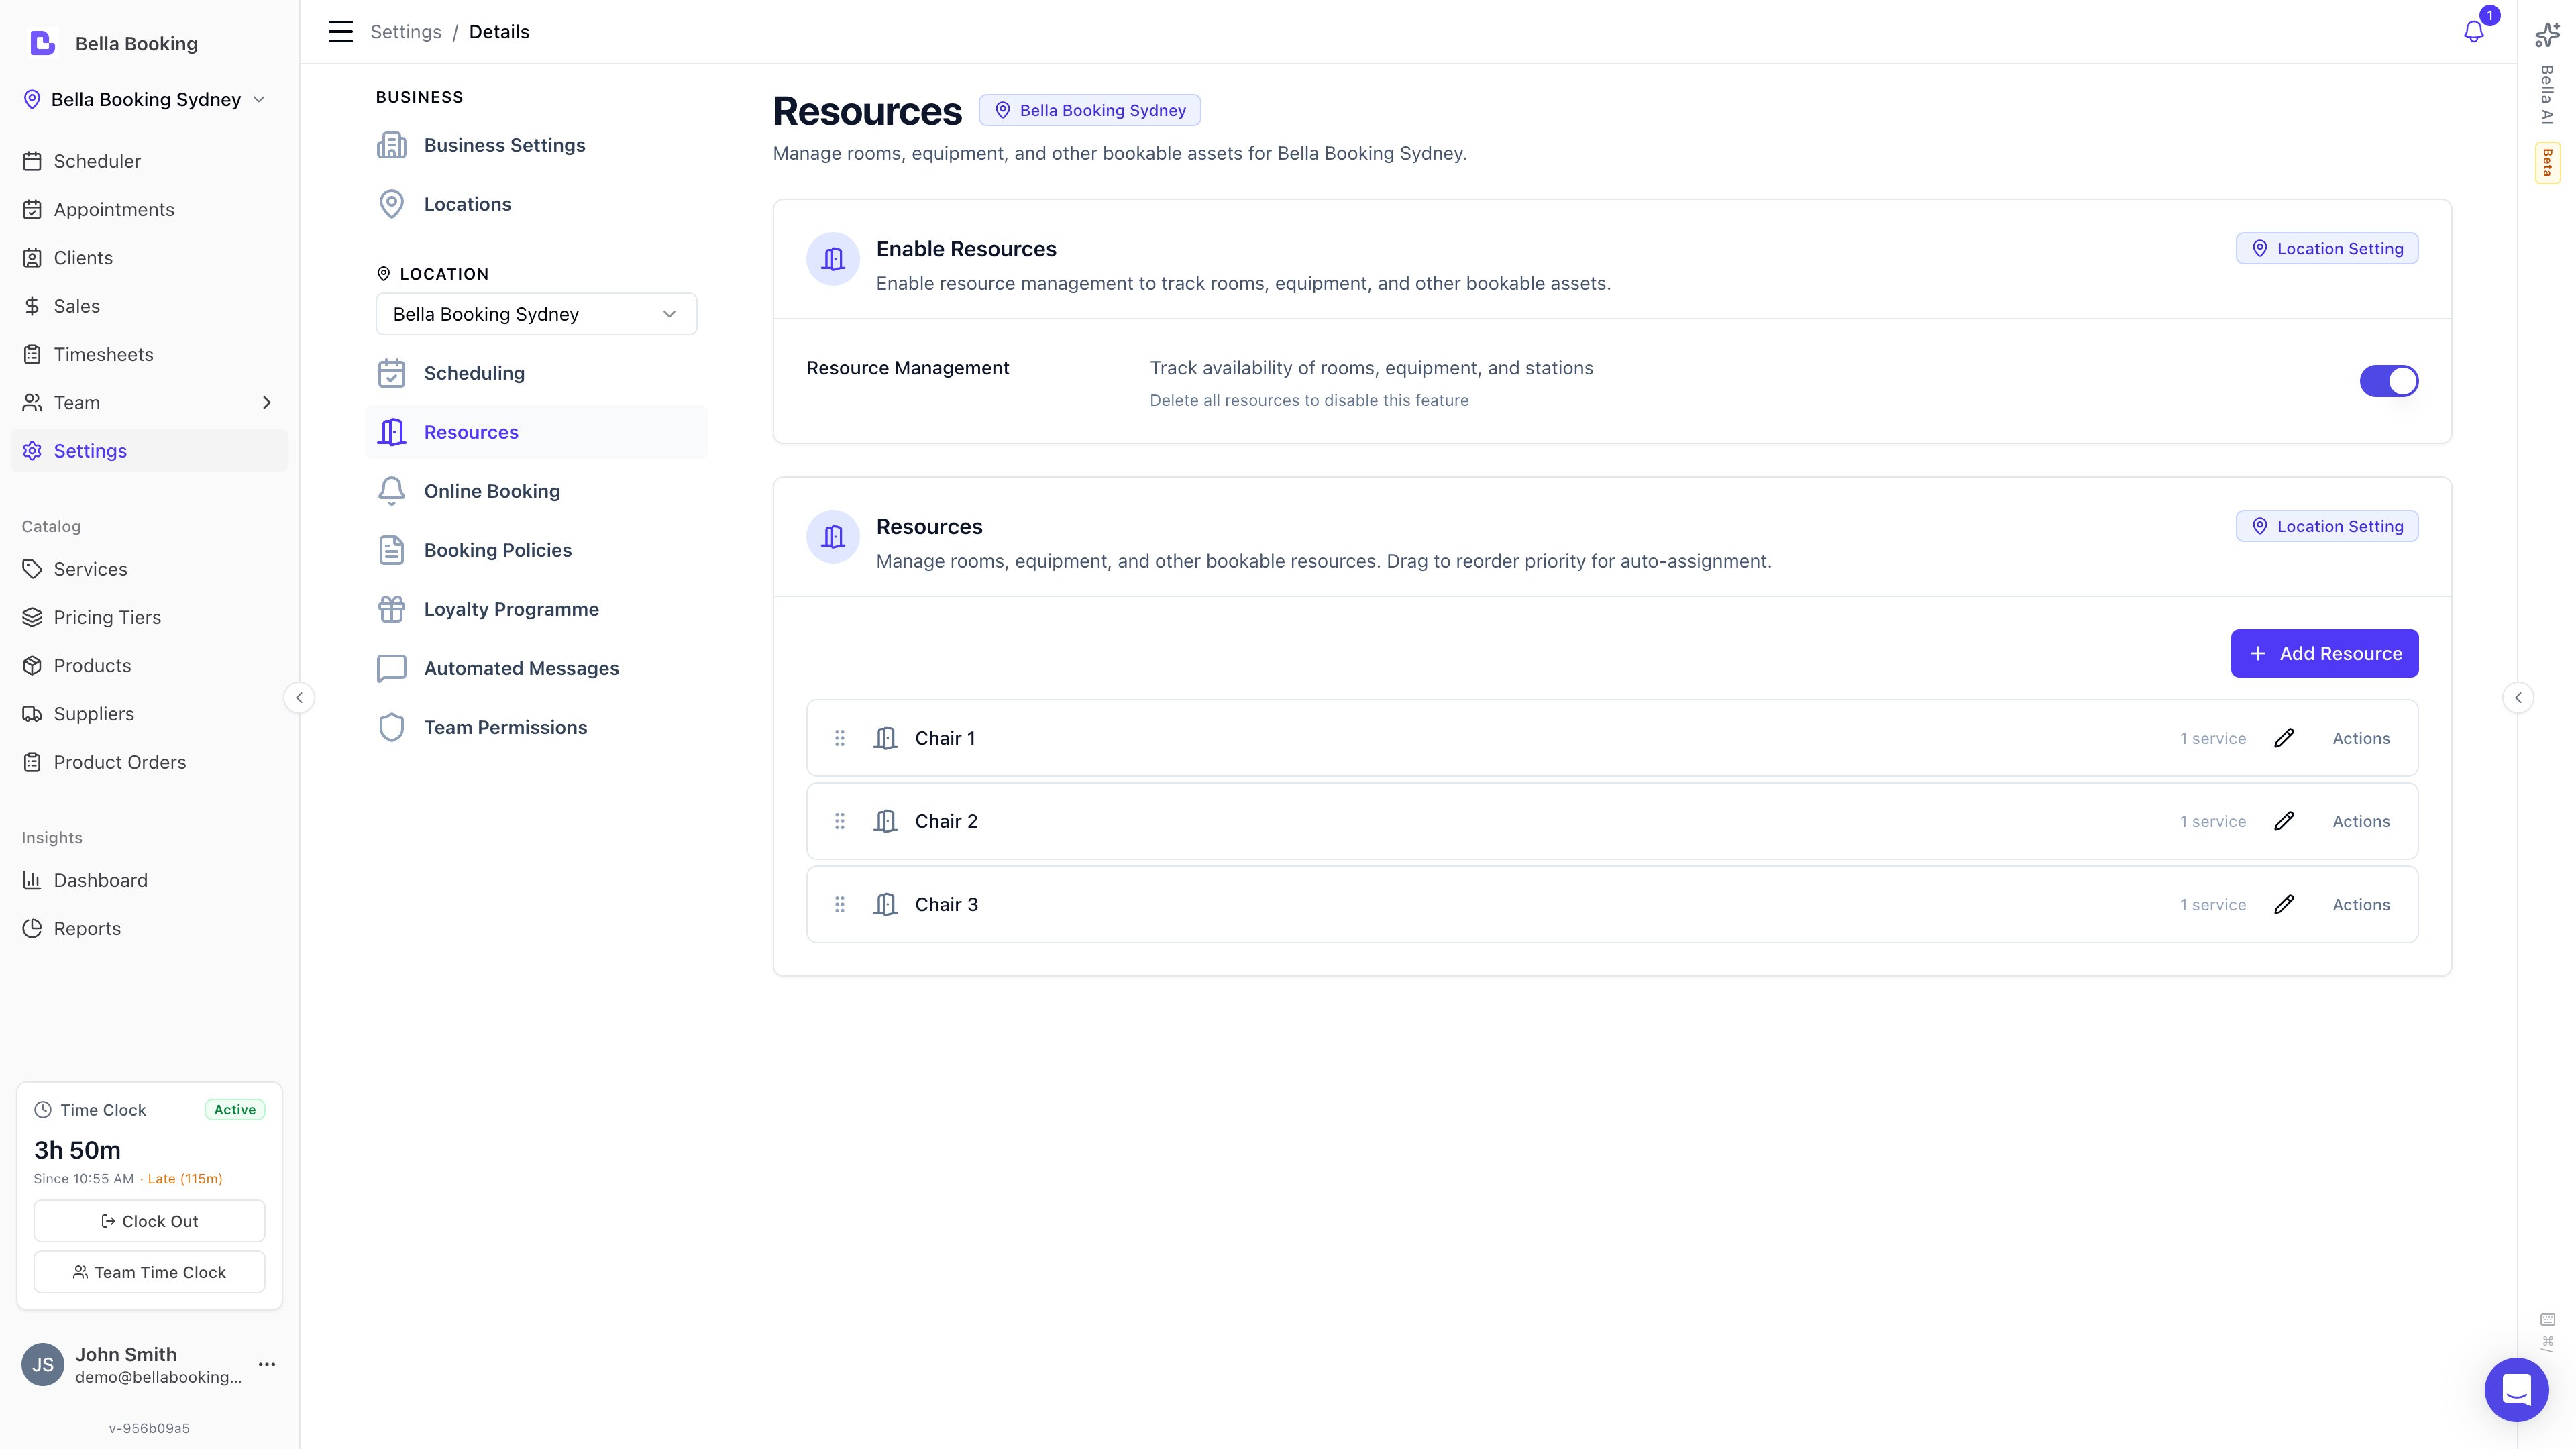The width and height of the screenshot is (2576, 1449).
Task: Go to Appointments
Action: (149, 209)
